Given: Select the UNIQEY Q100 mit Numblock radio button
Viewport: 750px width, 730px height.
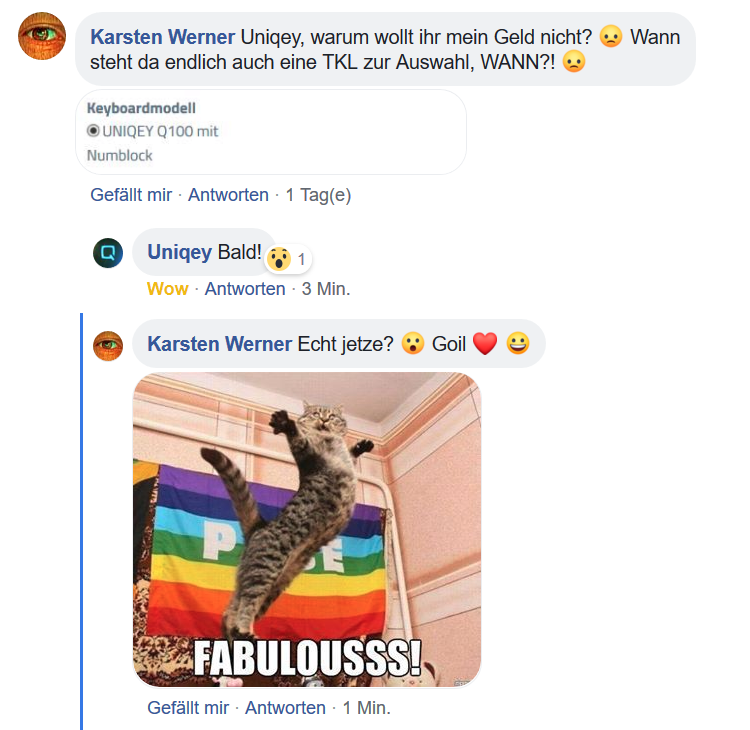Looking at the screenshot, I should (93, 131).
